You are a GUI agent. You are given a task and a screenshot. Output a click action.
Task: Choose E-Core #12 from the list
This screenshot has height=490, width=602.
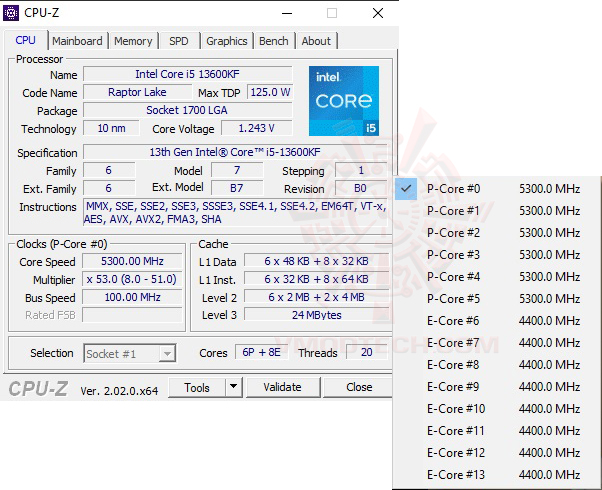tap(498, 453)
